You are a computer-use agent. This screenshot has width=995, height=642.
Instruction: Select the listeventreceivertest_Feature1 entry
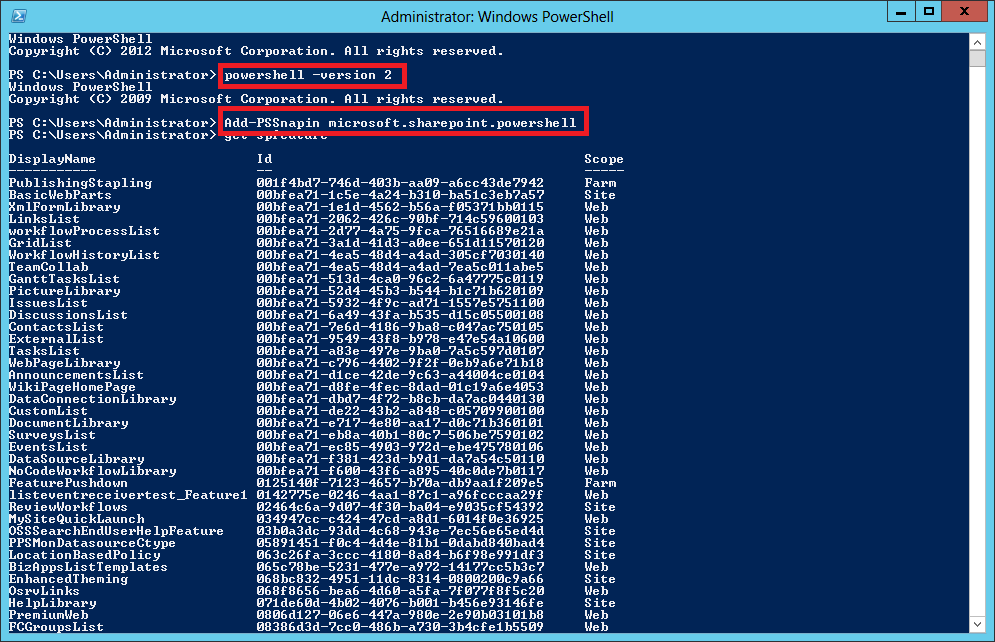128,495
